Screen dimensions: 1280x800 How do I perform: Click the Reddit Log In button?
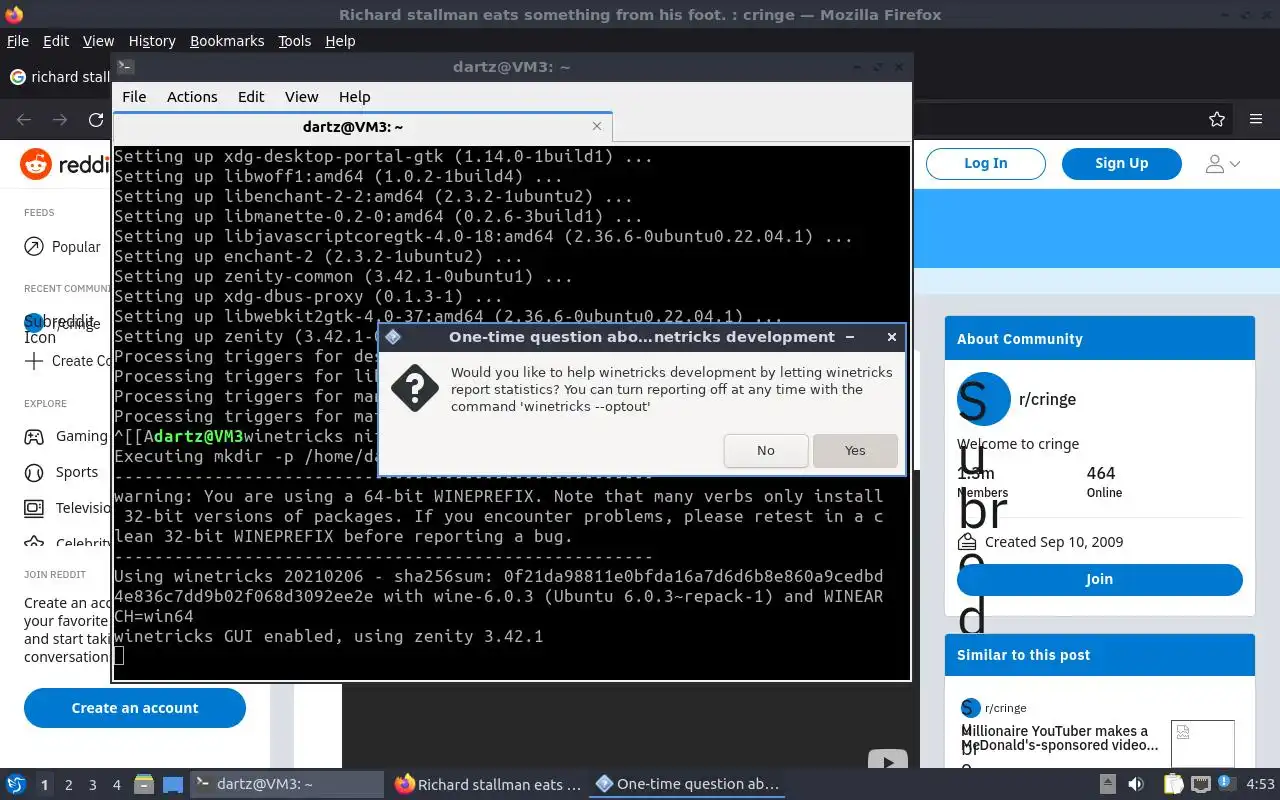coord(986,163)
